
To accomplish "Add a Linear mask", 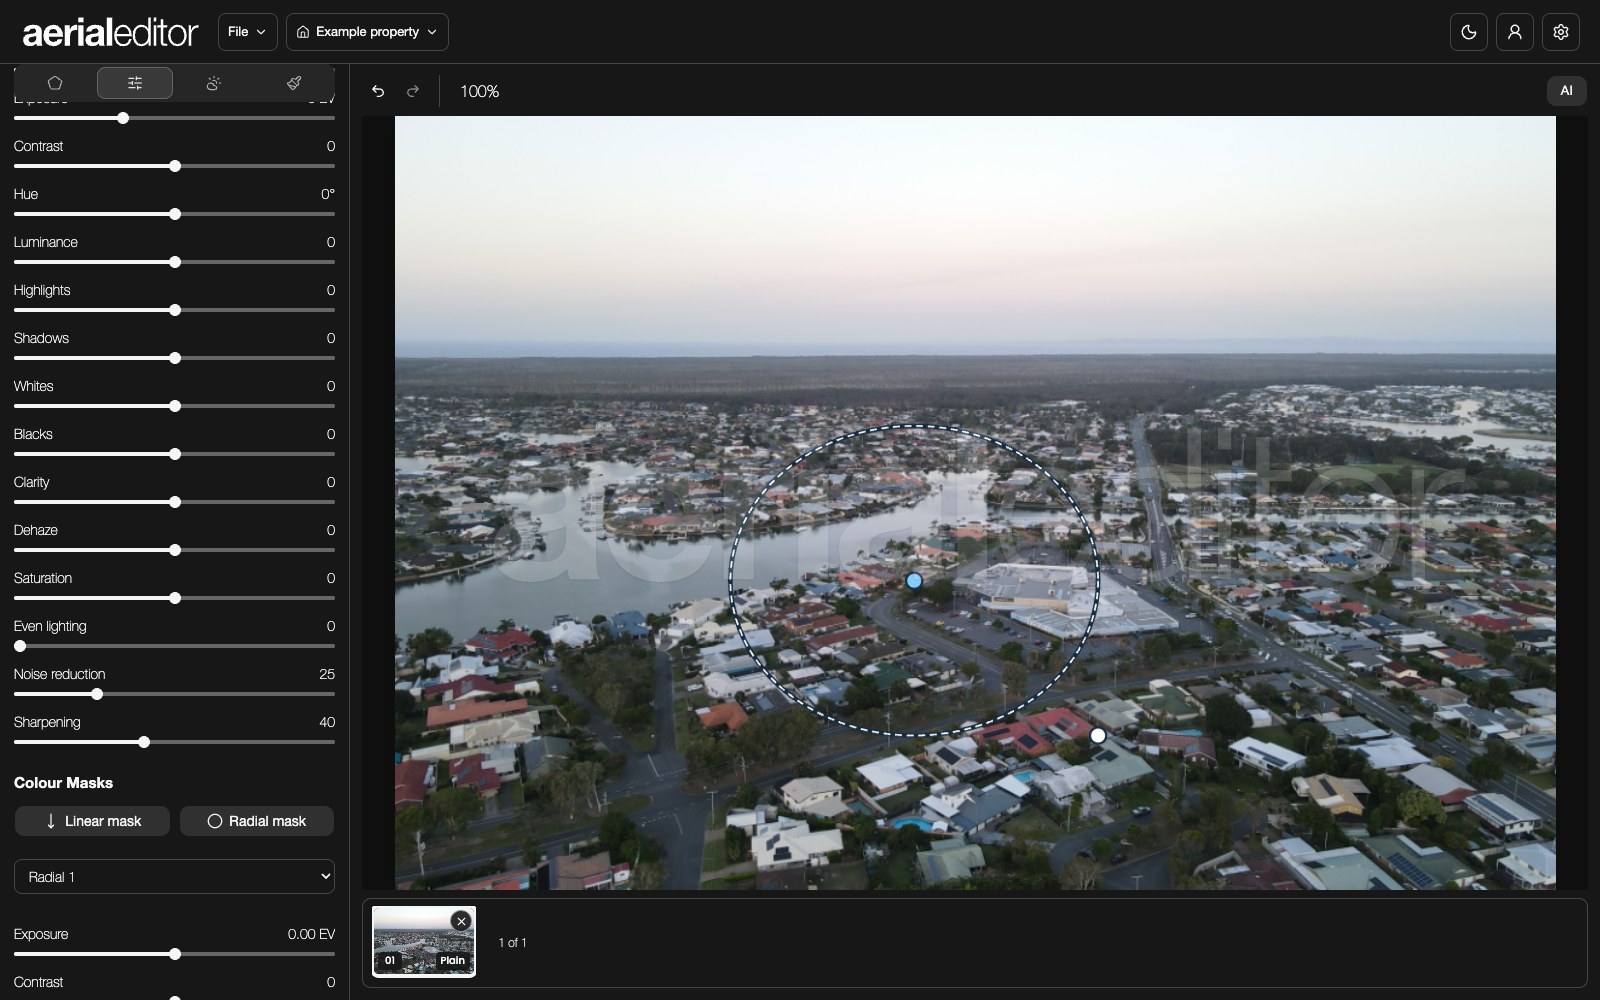I will point(92,821).
